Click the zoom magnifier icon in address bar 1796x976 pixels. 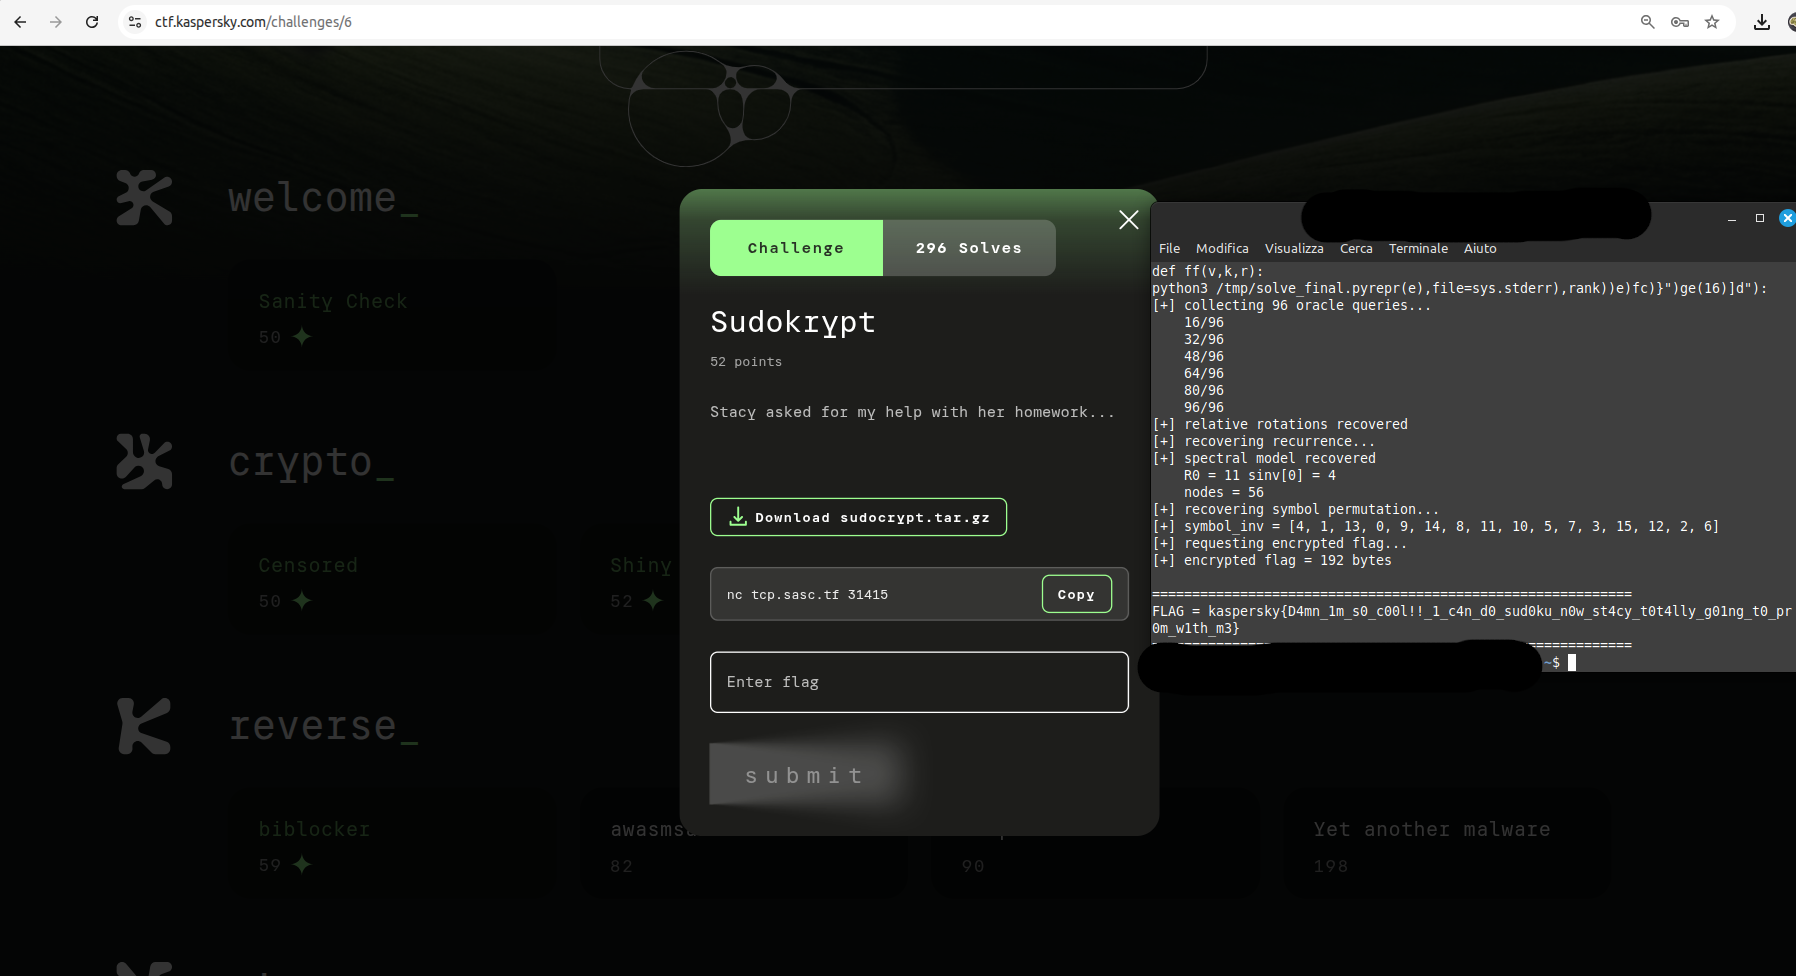(x=1648, y=22)
